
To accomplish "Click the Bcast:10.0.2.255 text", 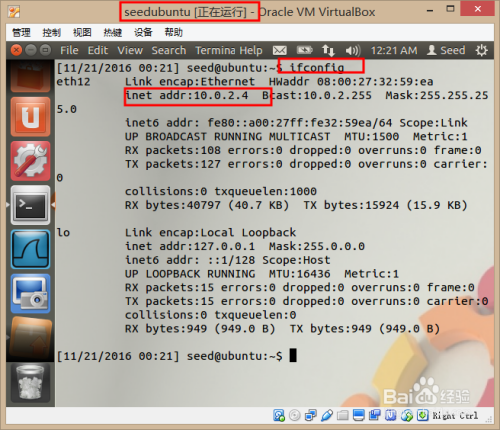I will (317, 96).
